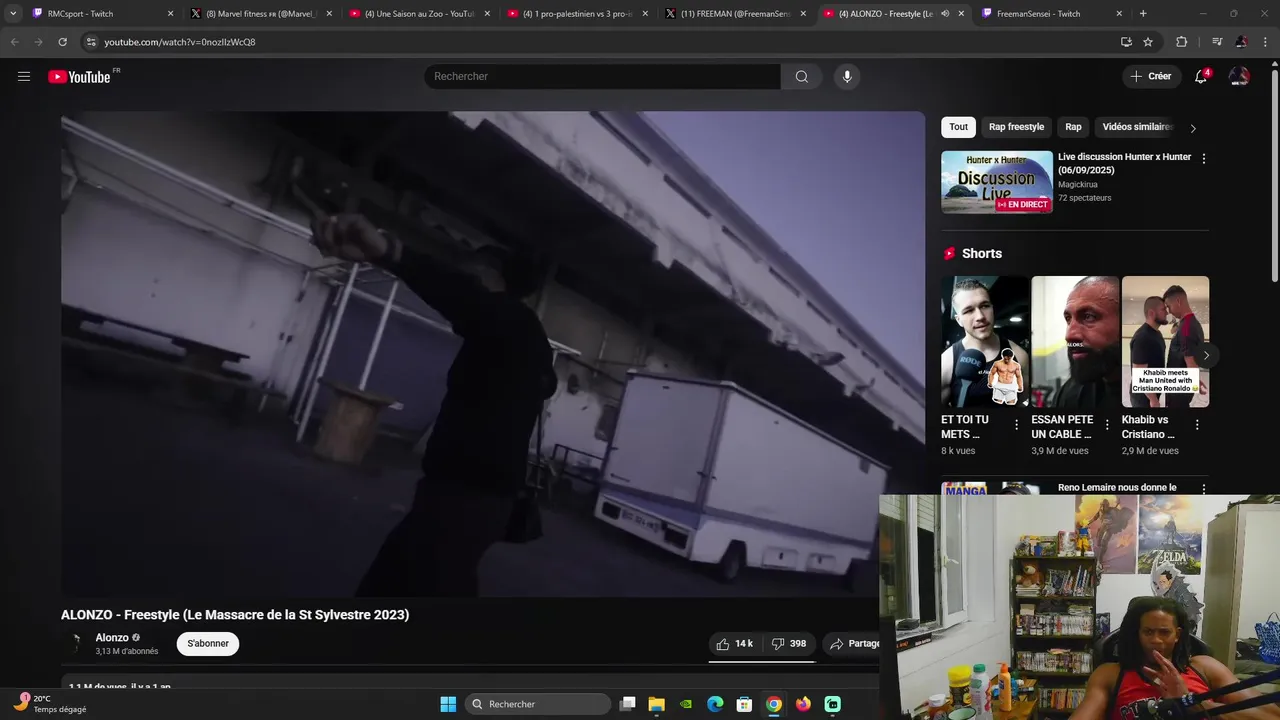The height and width of the screenshot is (720, 1280).
Task: Open Streamlabs app icon on taskbar
Action: (x=832, y=704)
